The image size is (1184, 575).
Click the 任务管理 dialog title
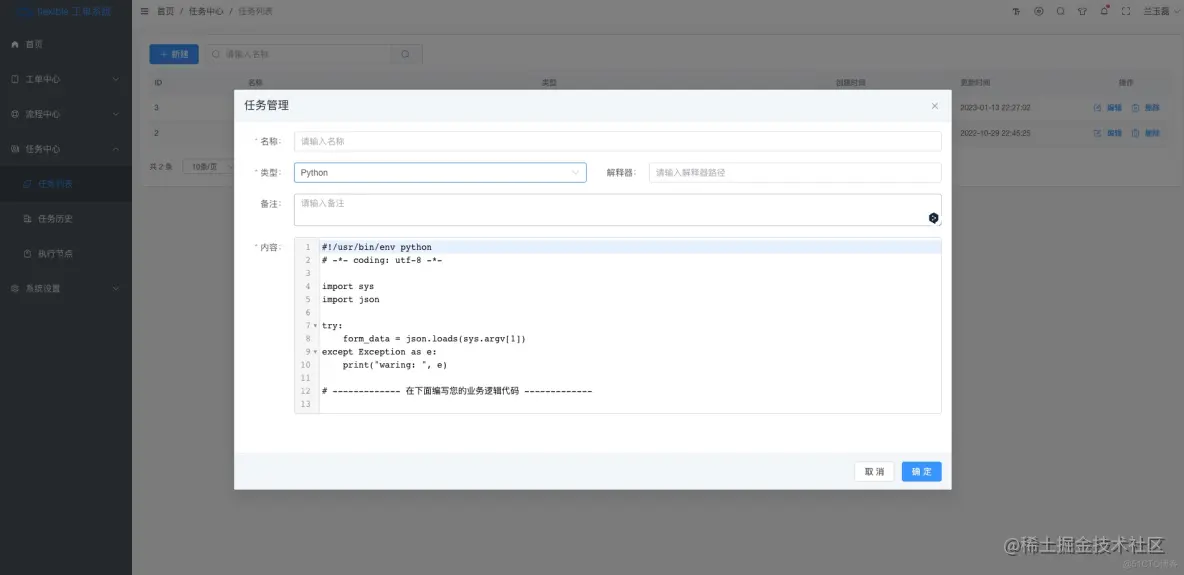coord(267,106)
